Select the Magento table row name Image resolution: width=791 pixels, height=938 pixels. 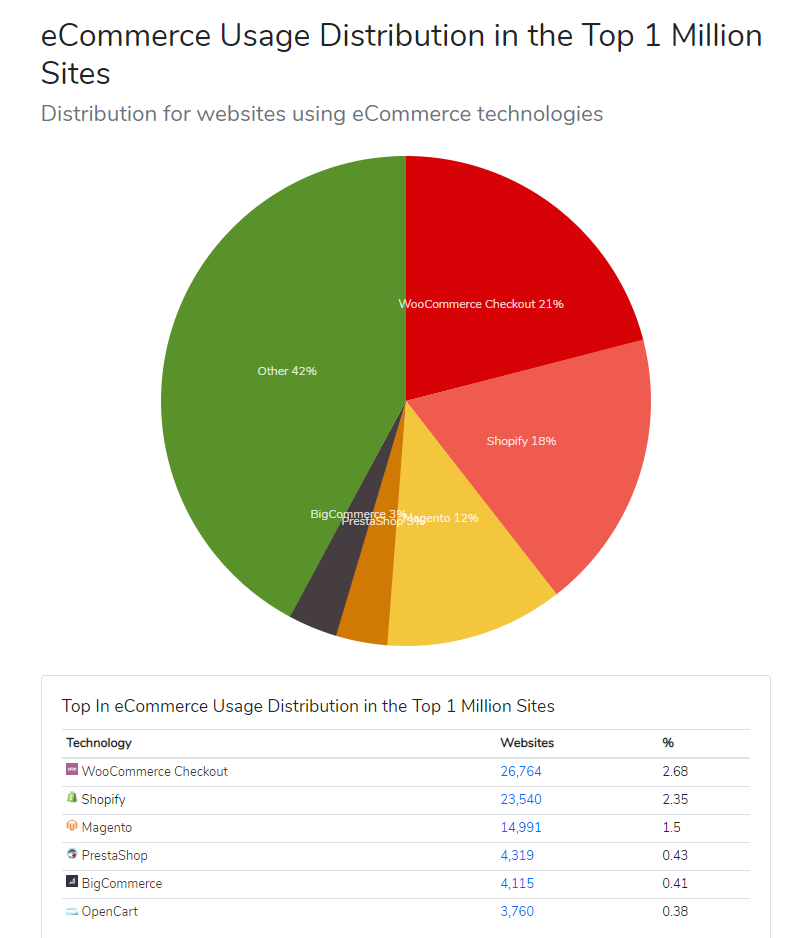(107, 828)
